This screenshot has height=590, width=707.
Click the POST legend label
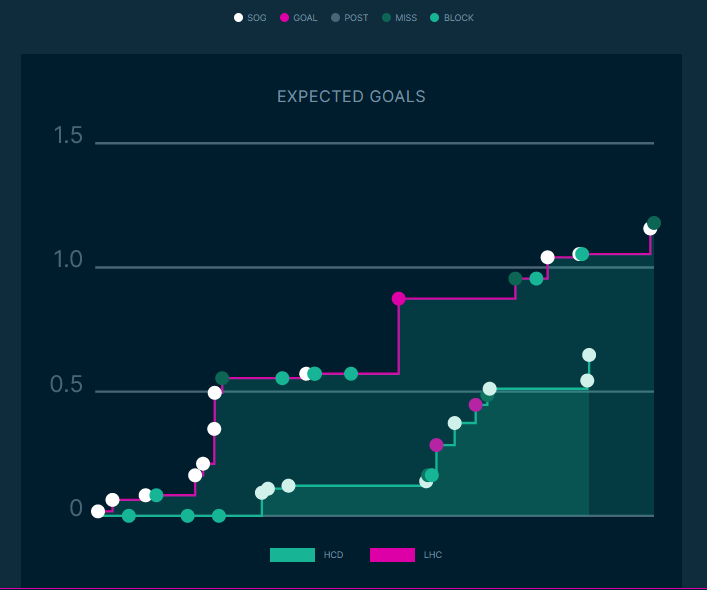point(356,18)
